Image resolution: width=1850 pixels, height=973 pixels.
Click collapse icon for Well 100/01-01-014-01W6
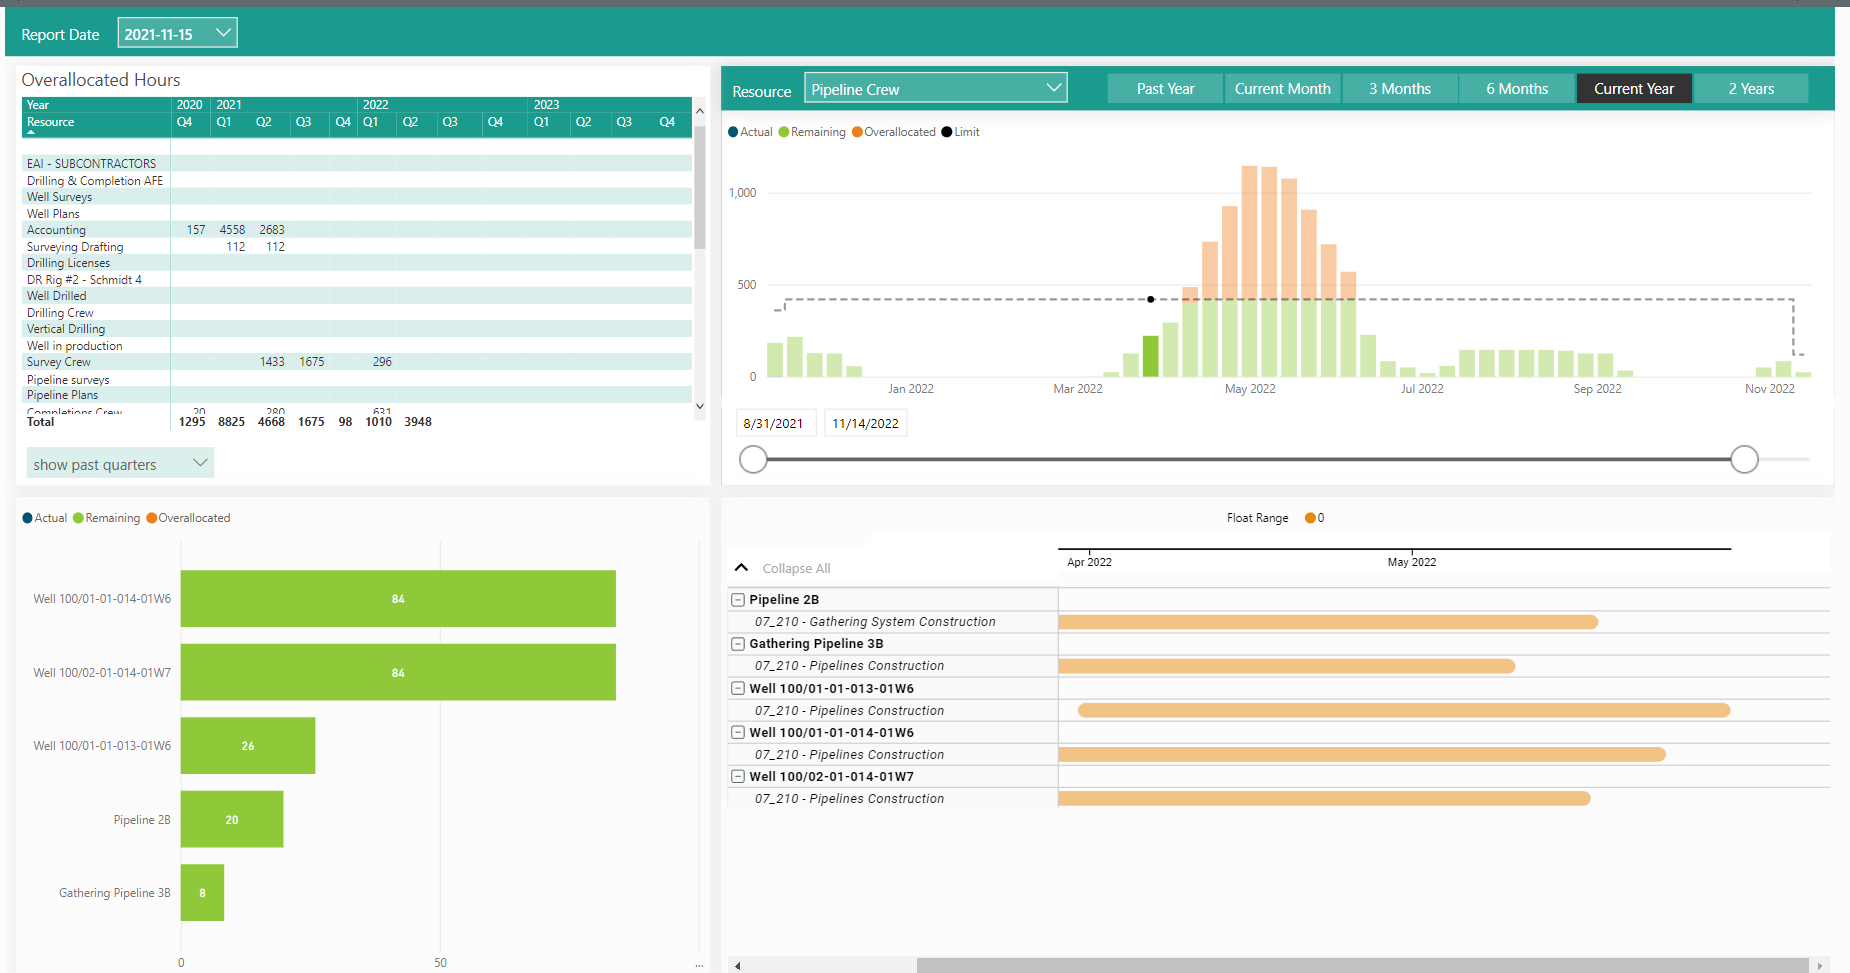point(738,732)
